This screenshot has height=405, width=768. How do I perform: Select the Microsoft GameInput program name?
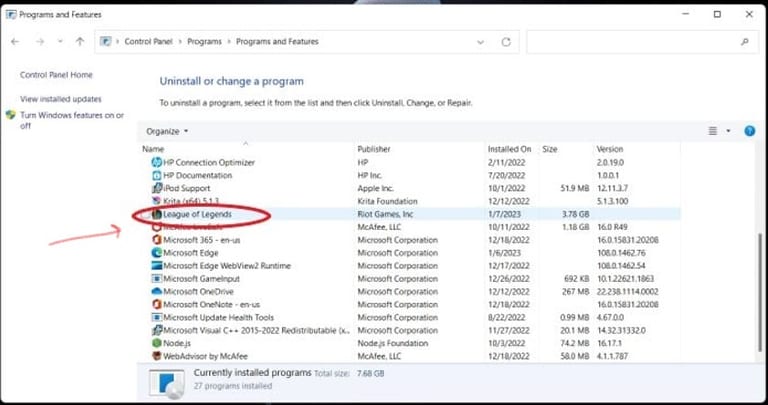pos(201,279)
